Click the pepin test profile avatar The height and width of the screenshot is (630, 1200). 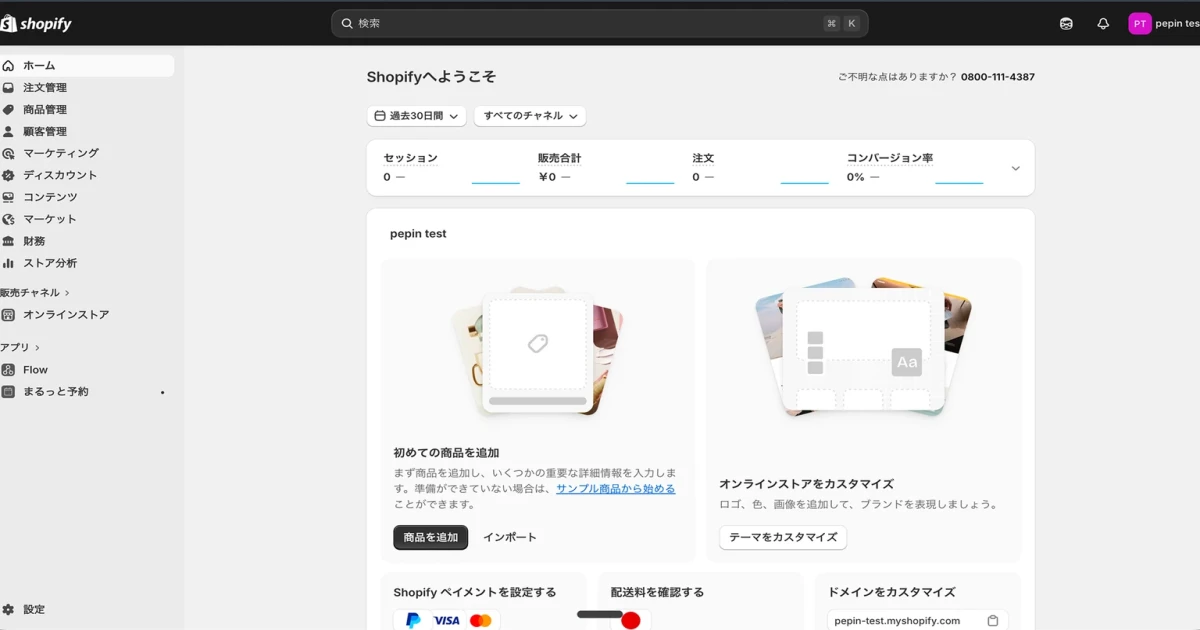pyautogui.click(x=1139, y=22)
